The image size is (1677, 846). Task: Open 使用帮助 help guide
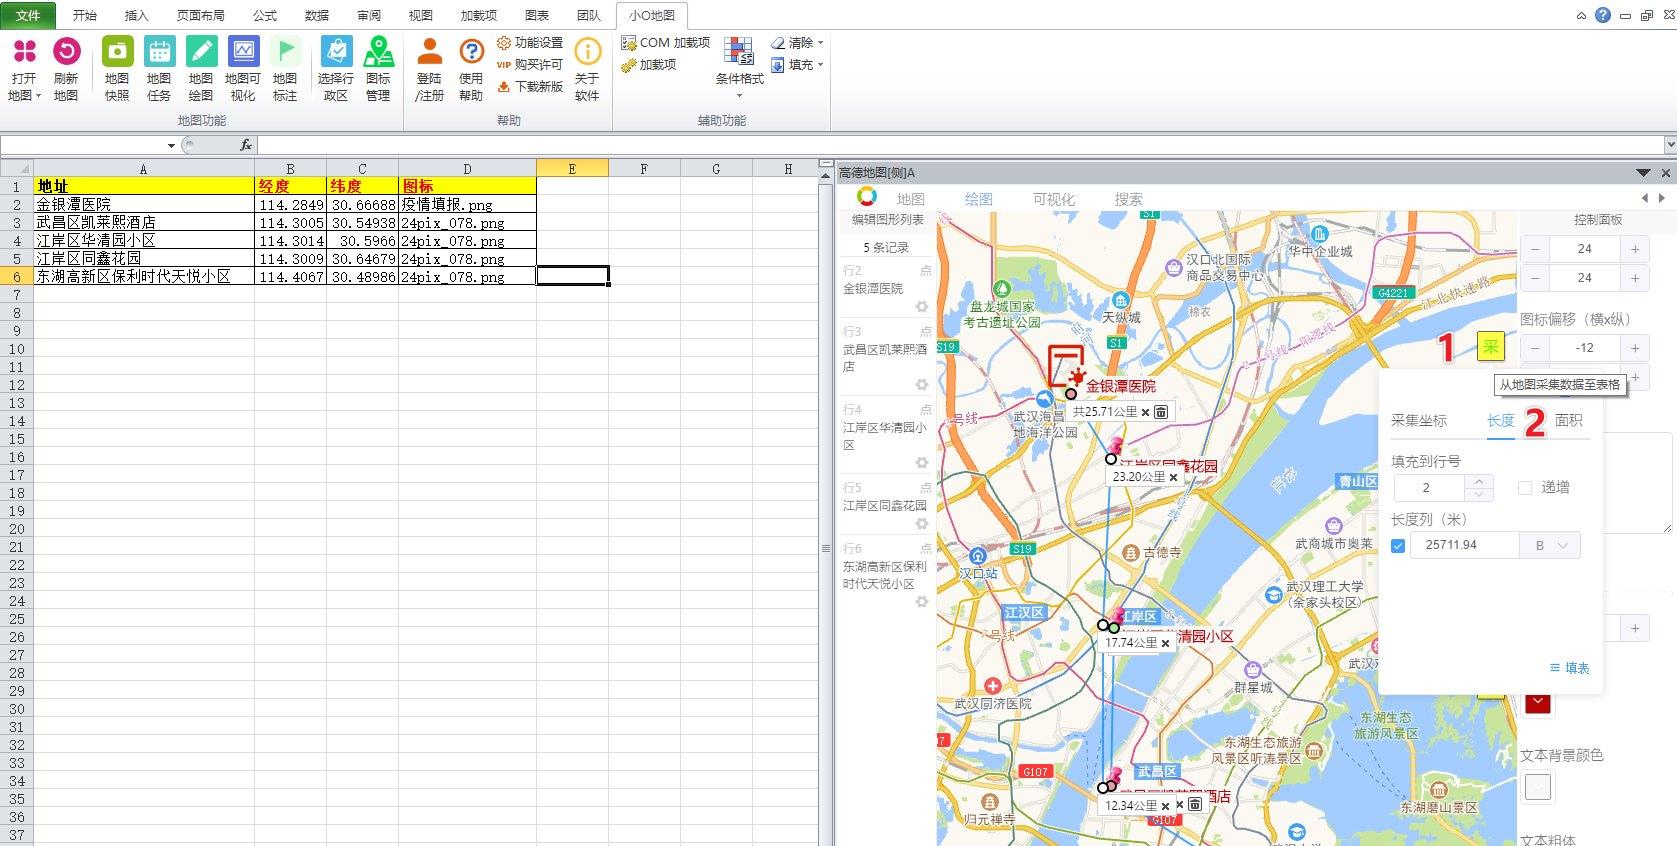pos(471,69)
